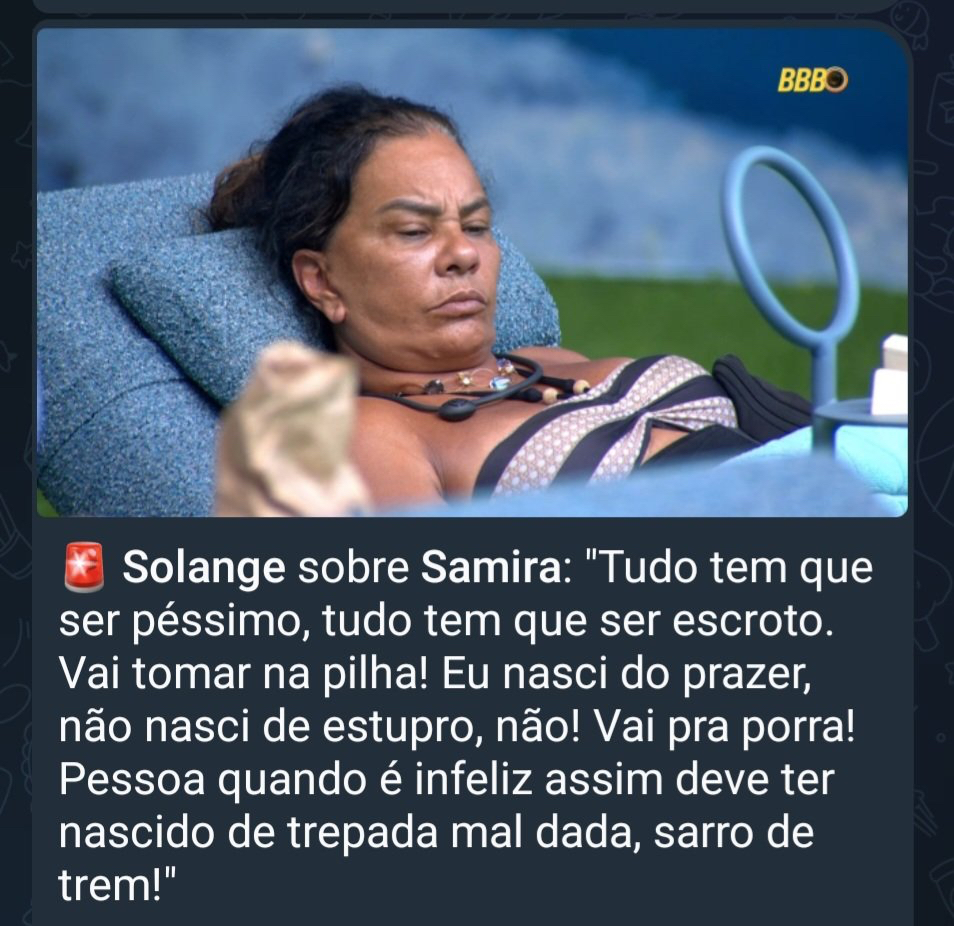The height and width of the screenshot is (926, 954).
Task: Click the yellow BBB logo watermark
Action: point(812,80)
